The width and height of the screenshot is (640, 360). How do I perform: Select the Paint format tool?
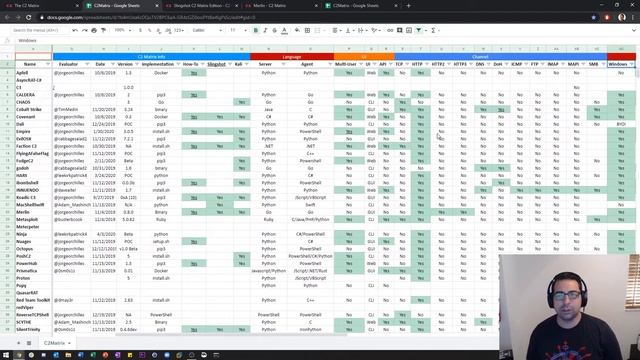point(103,30)
